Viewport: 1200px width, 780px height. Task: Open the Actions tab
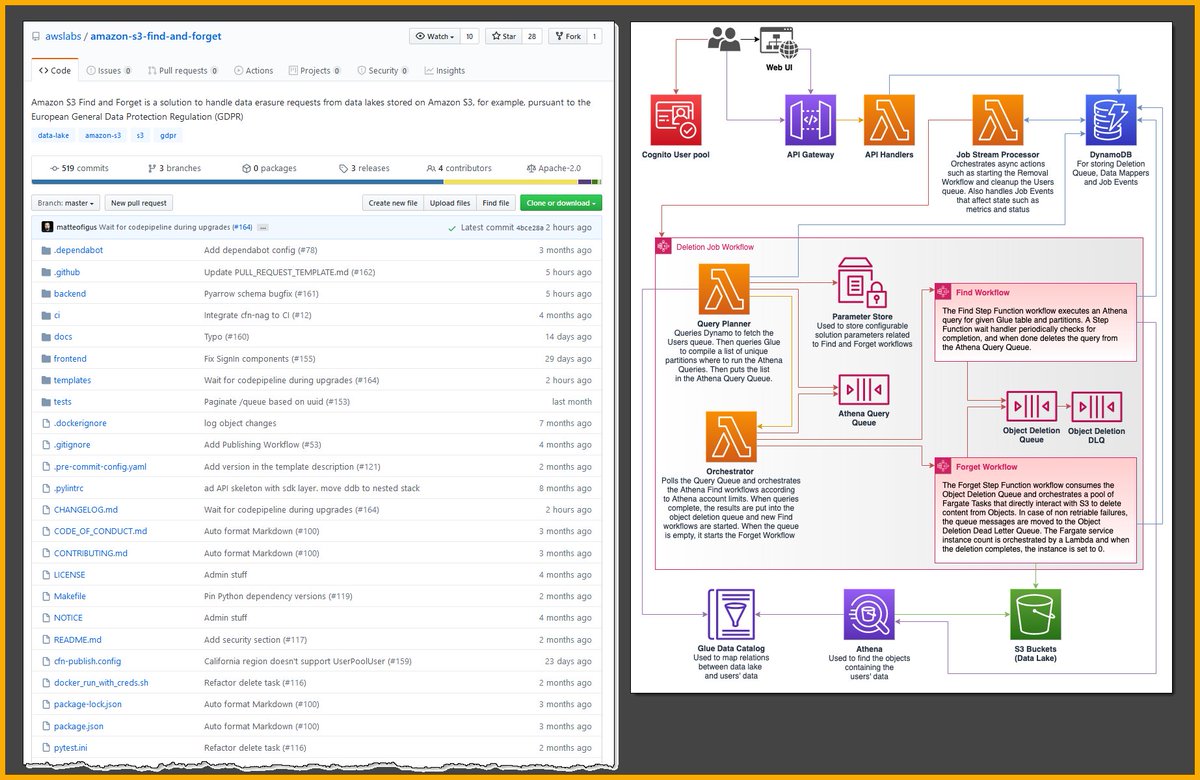(x=254, y=71)
